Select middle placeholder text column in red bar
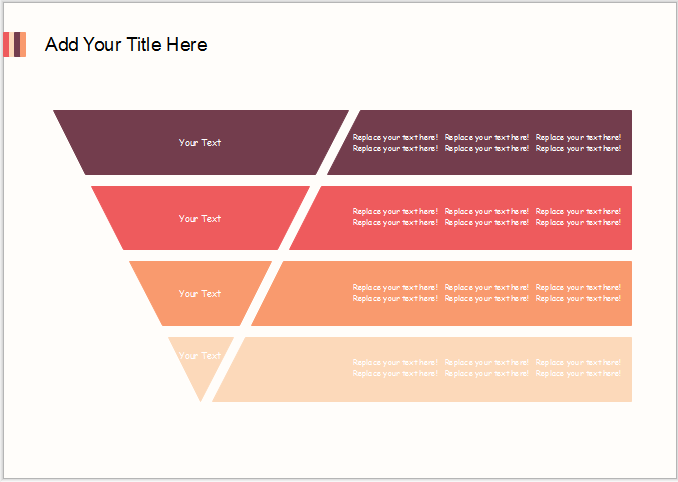This screenshot has height=482, width=678. click(x=486, y=217)
